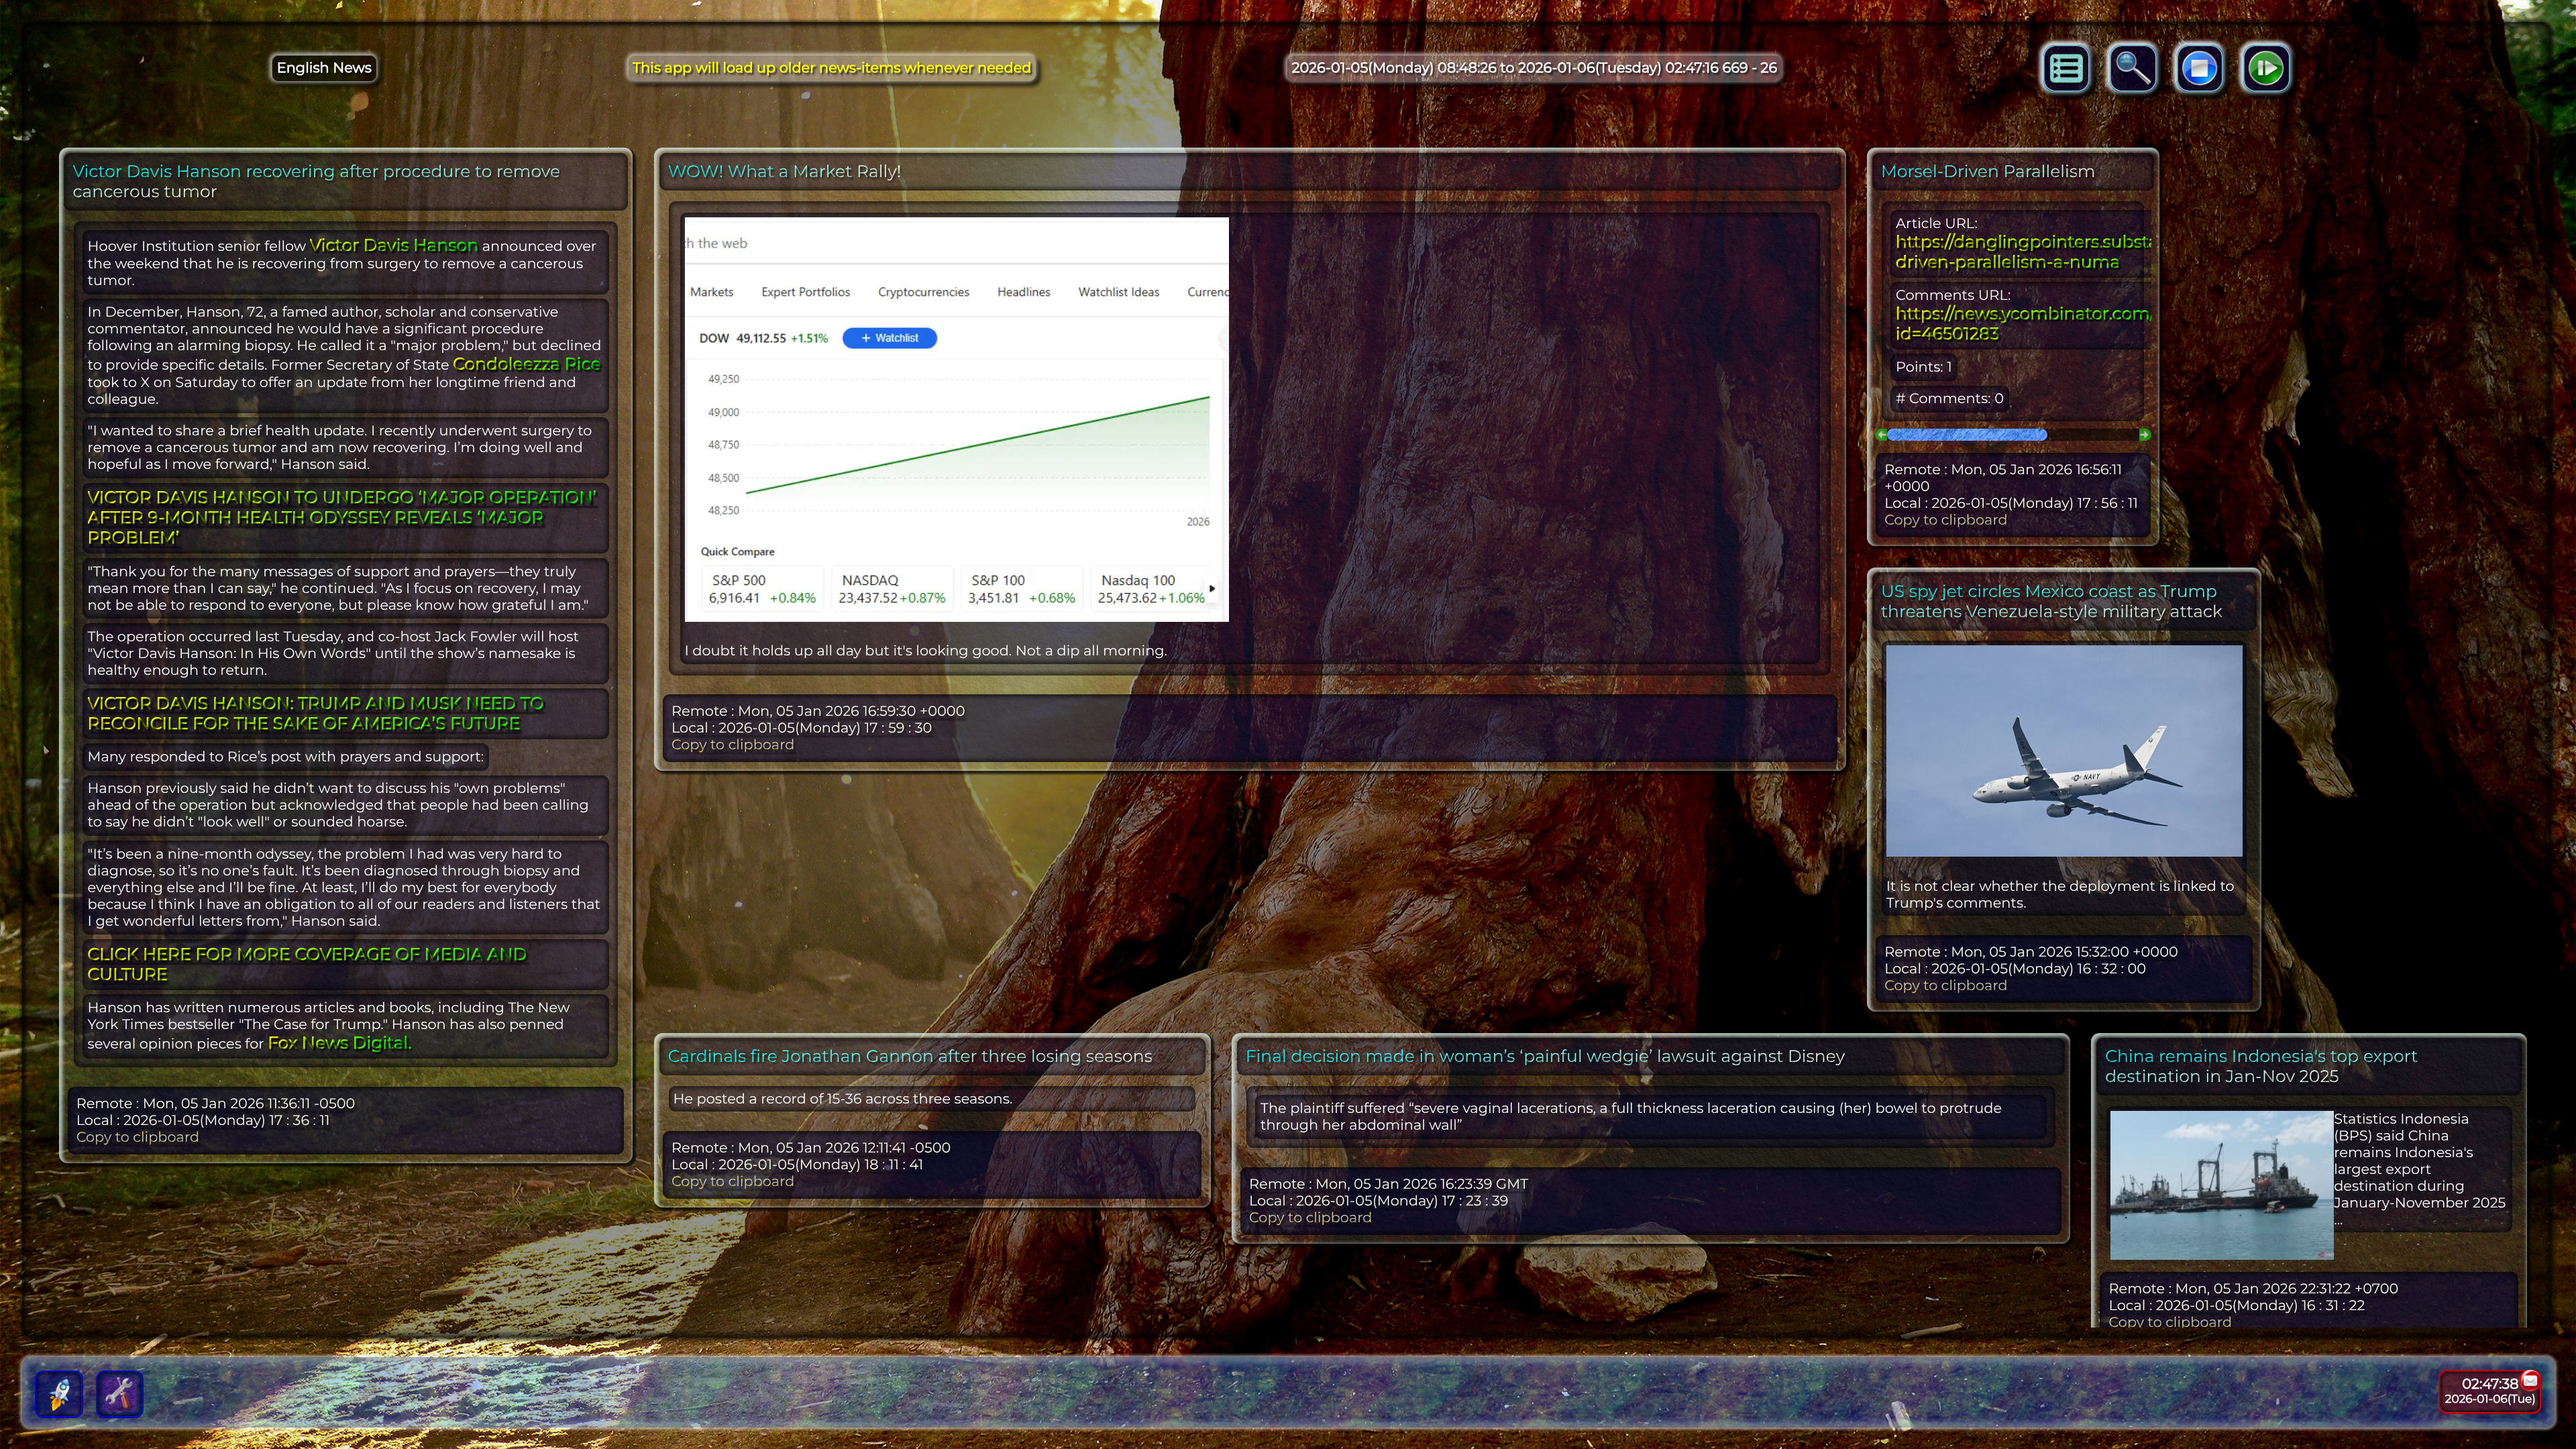The image size is (2576, 1449).
Task: Click the Condoleezza Rice highlighted link
Action: tap(526, 364)
